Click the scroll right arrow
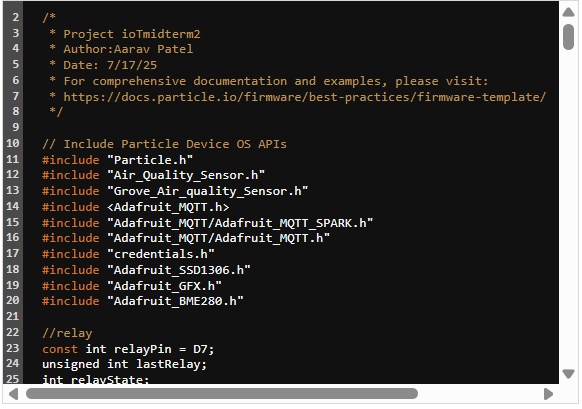 pos(548,394)
